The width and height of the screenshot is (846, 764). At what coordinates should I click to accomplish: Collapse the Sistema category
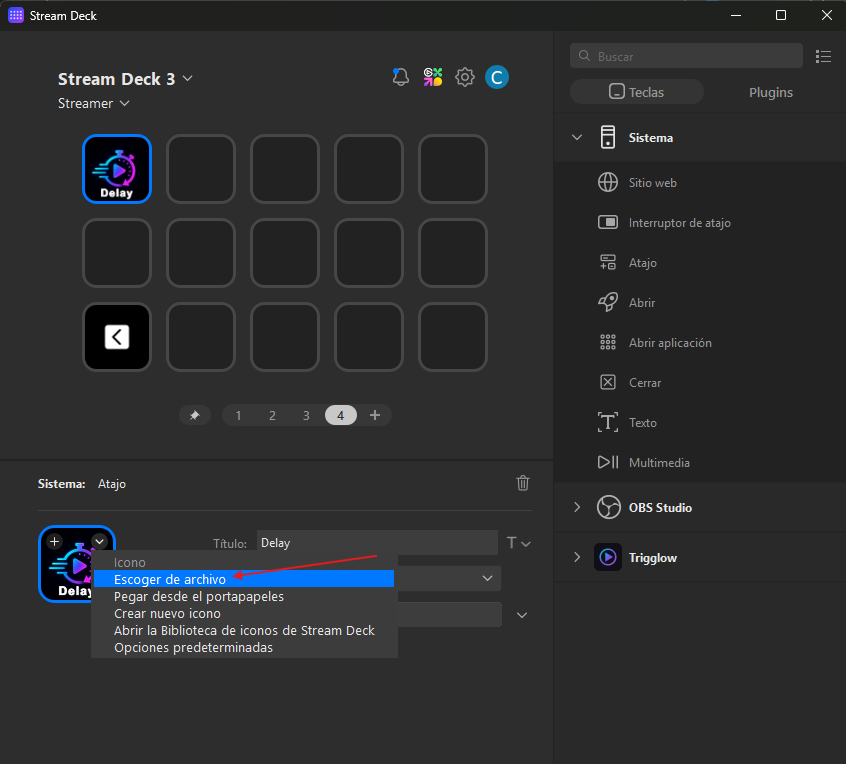577,137
